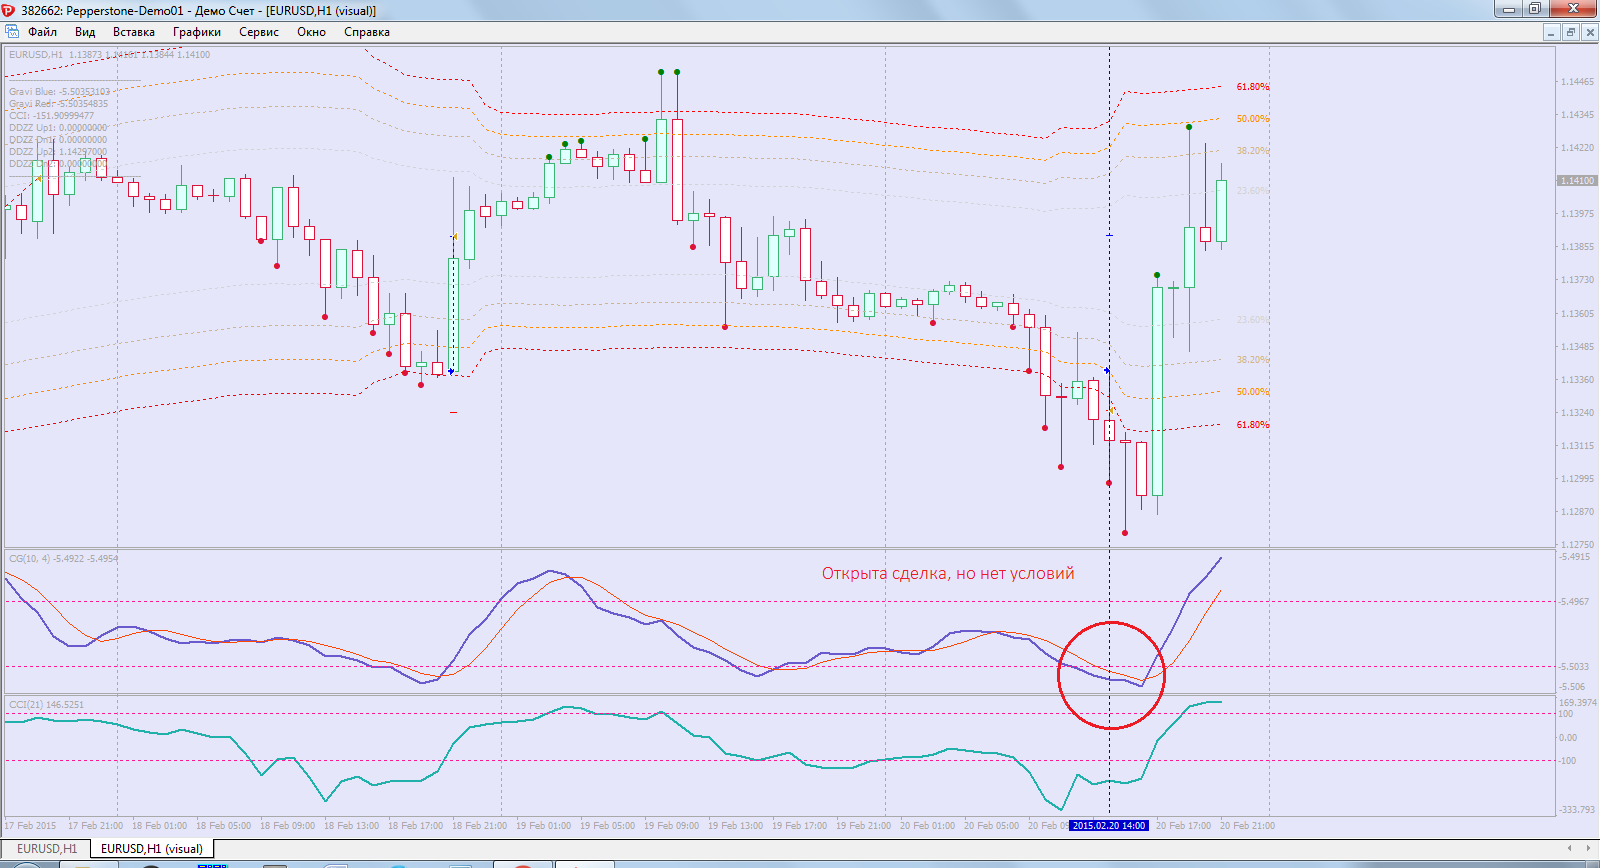
Task: Click the 19 Feb 13:00 time label
Action: tap(735, 826)
